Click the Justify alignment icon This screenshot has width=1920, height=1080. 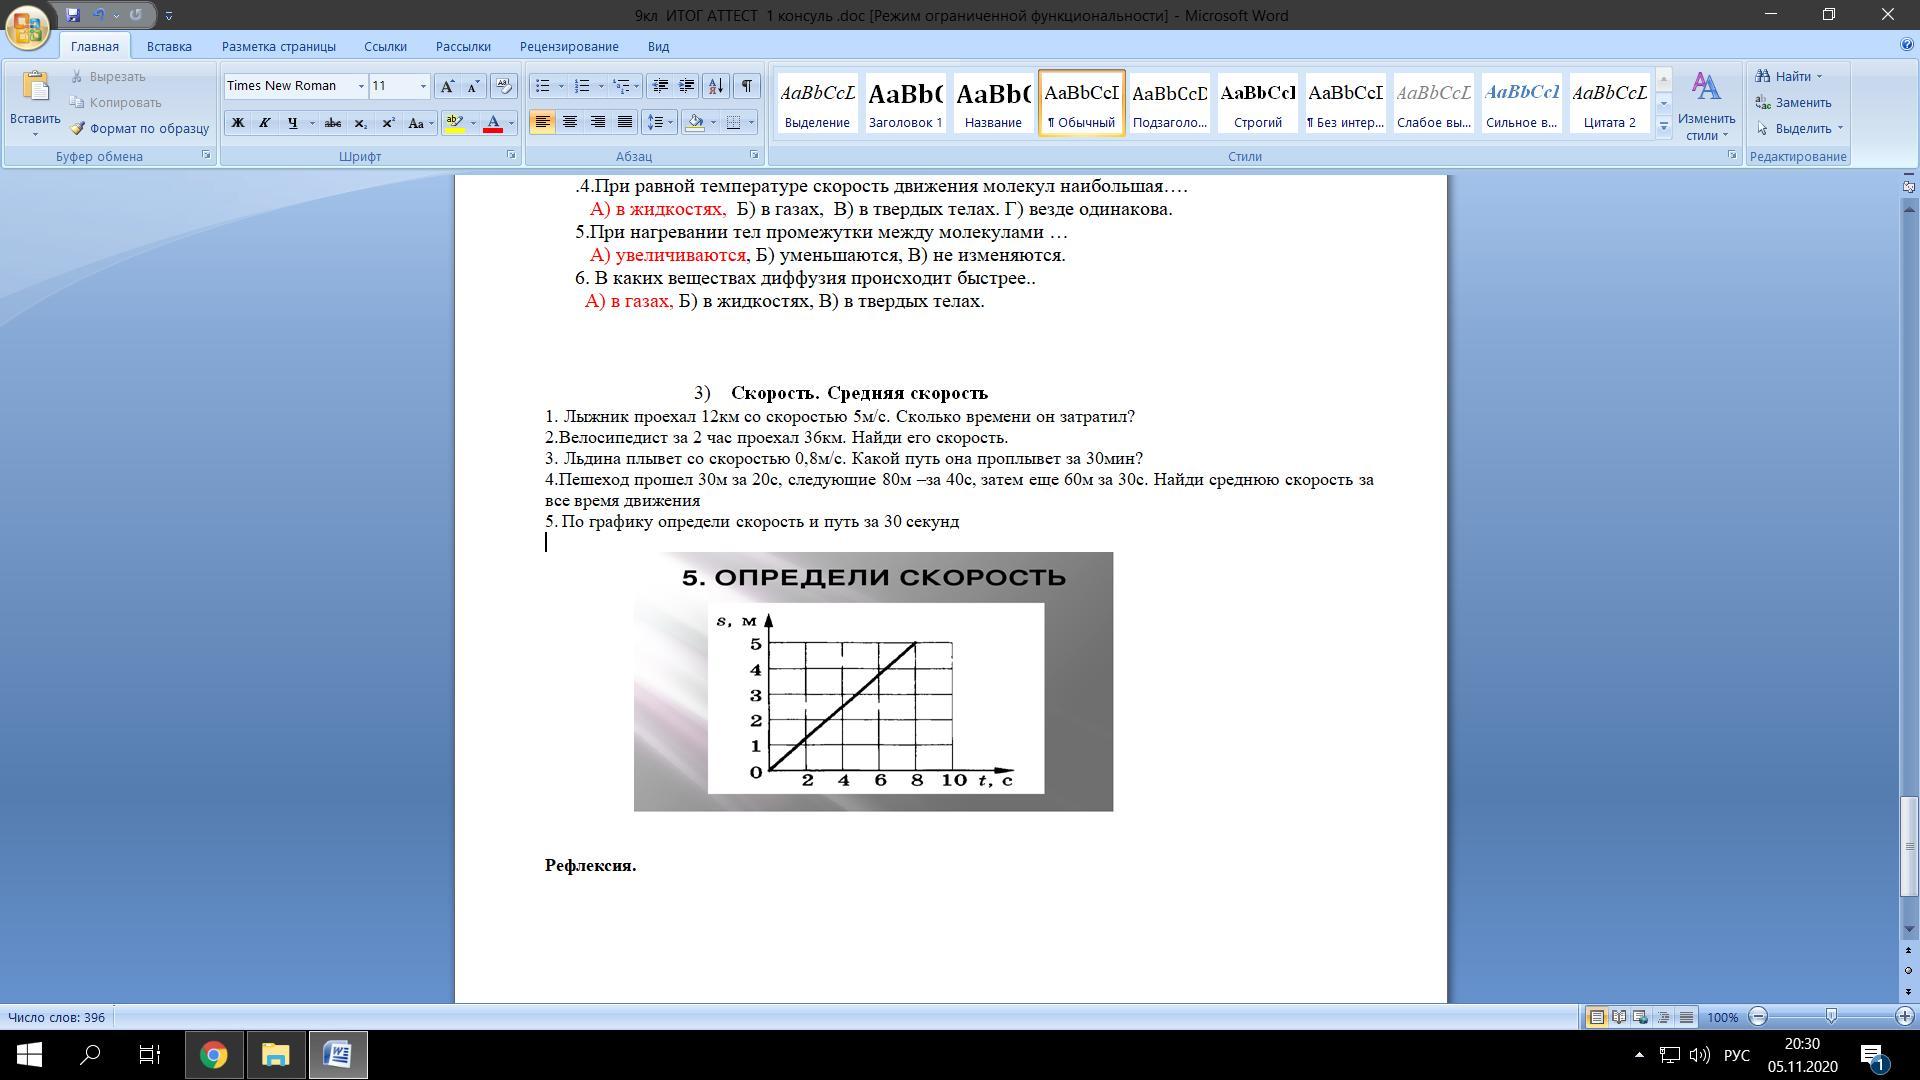[x=625, y=122]
